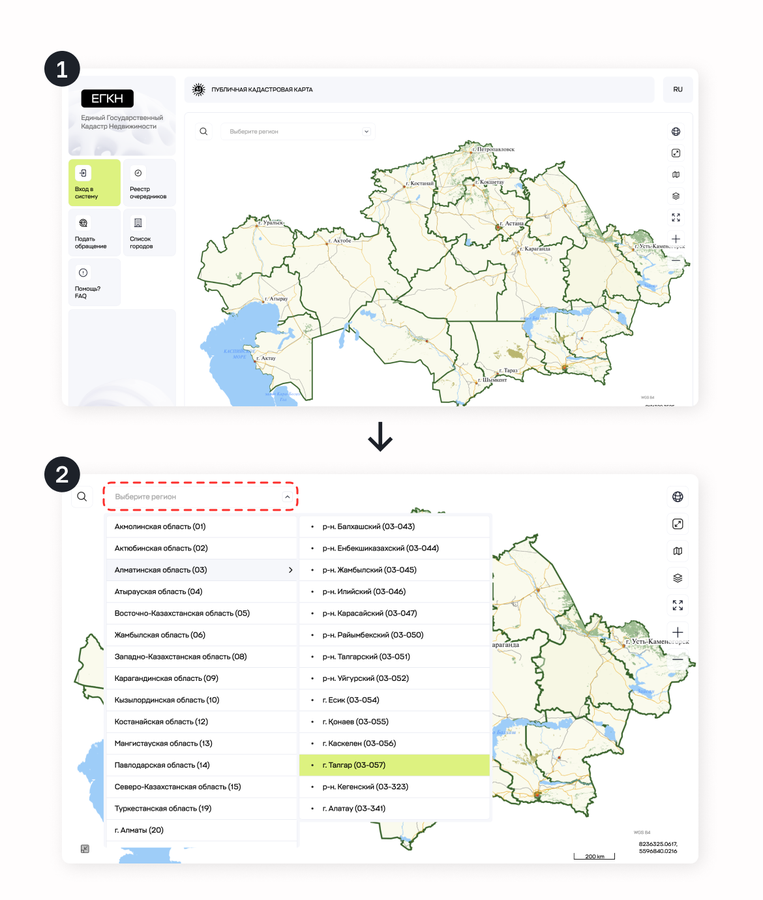
Task: Select г. Талгар (03-057) from the list
Action: pos(394,766)
